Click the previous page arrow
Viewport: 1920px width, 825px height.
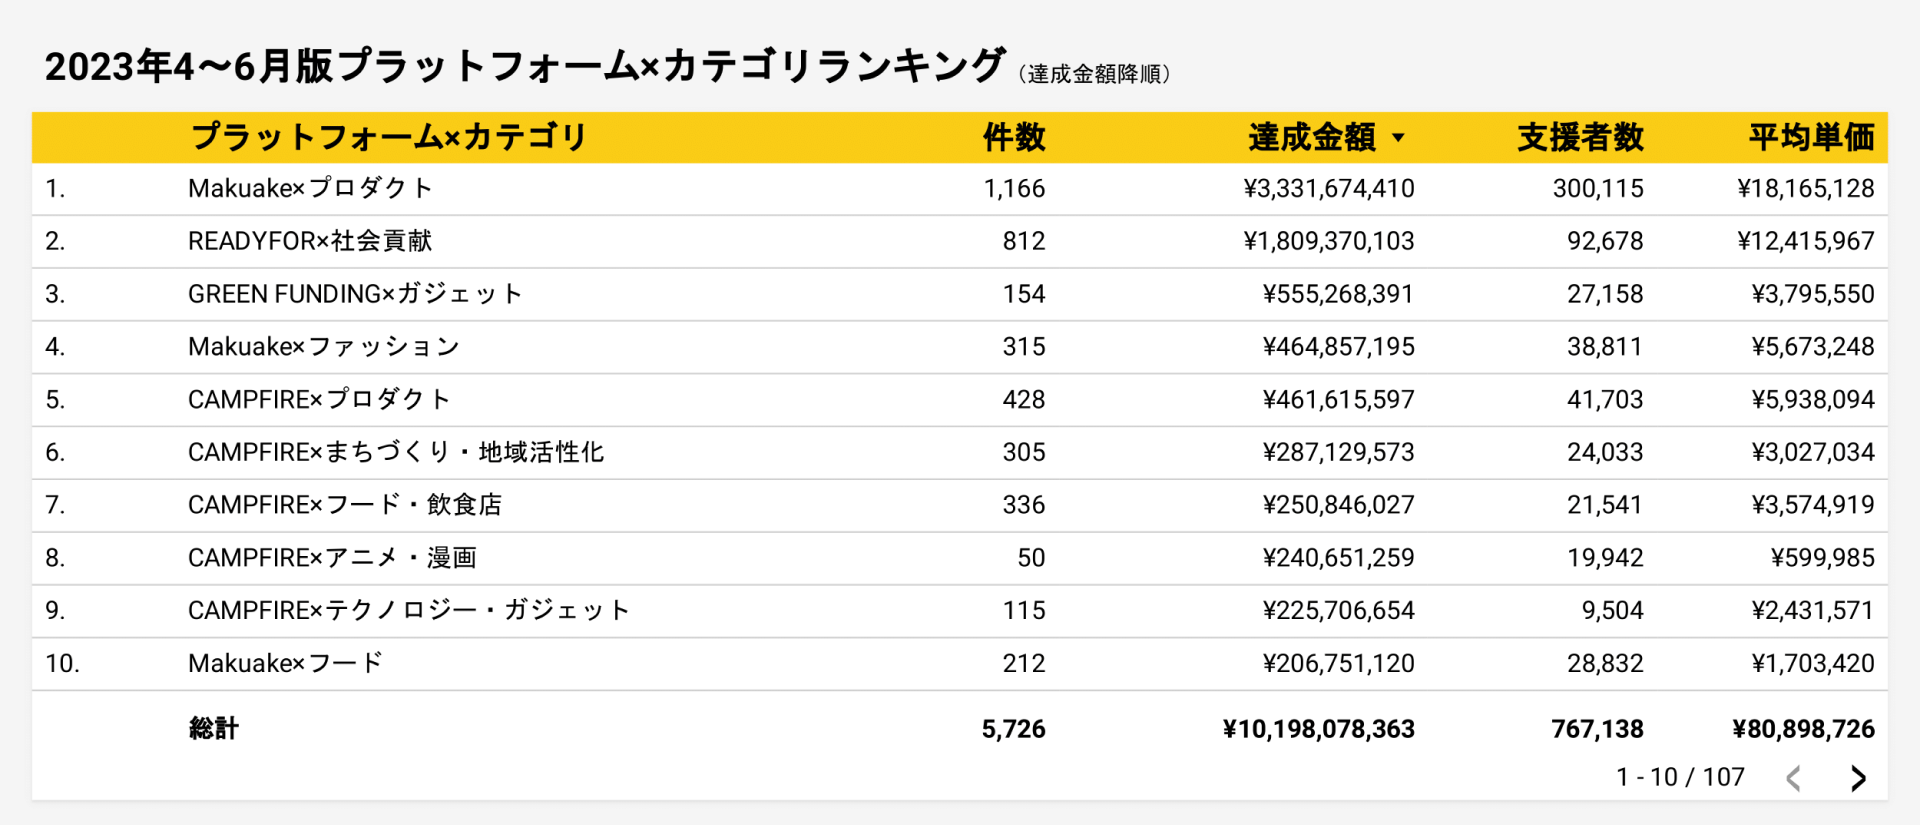[x=1794, y=778]
